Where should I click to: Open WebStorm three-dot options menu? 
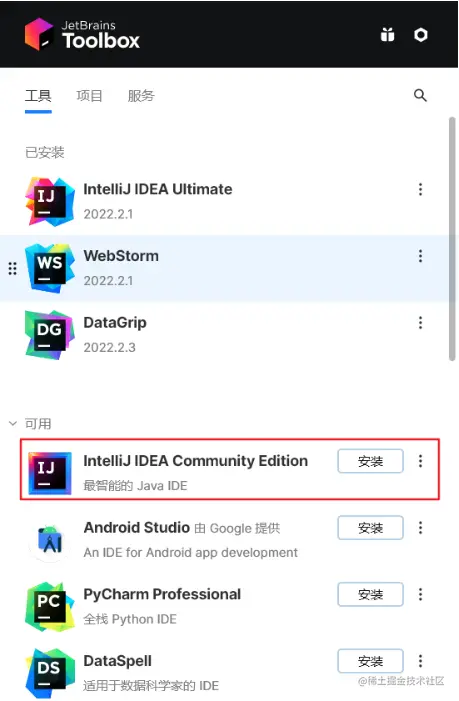click(x=420, y=256)
